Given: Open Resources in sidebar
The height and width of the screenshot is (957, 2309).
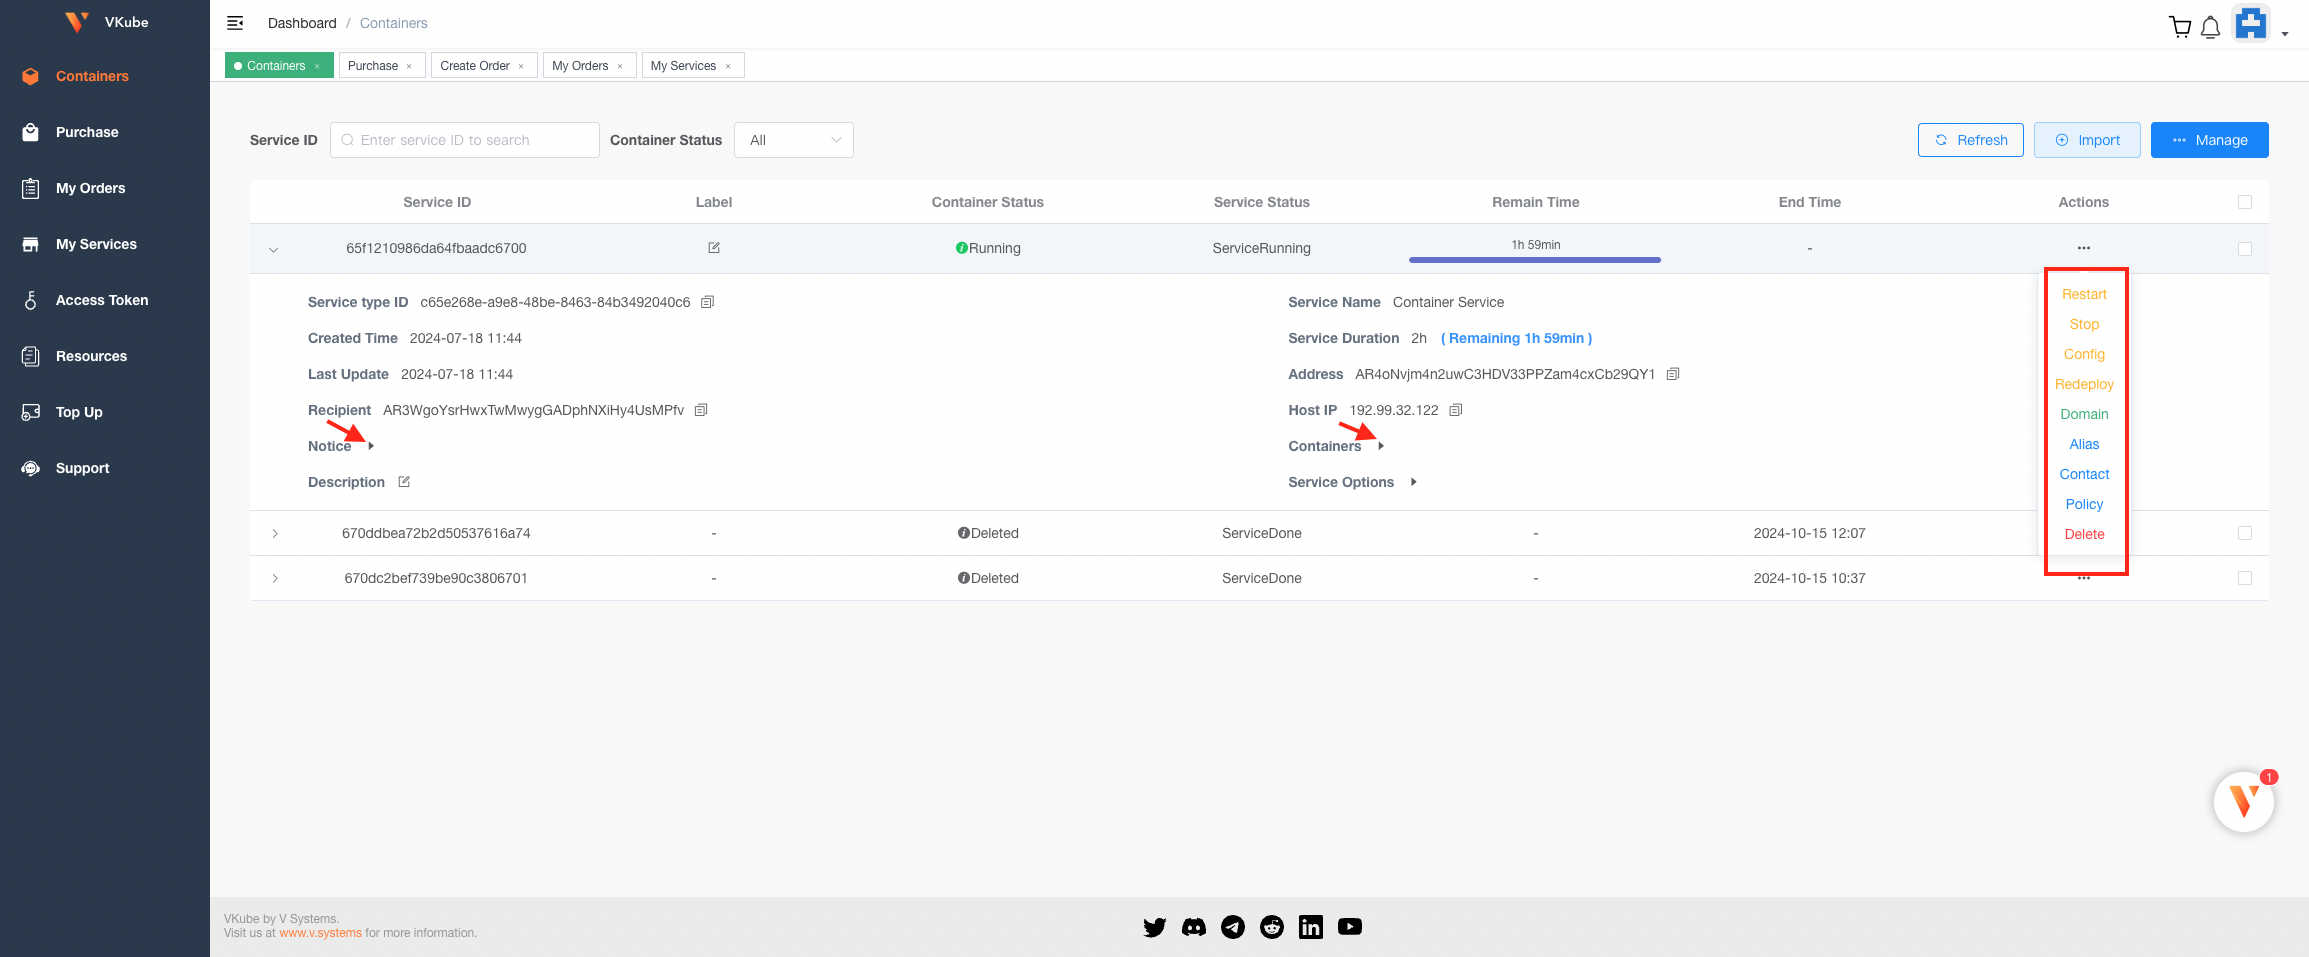Looking at the screenshot, I should pos(91,356).
